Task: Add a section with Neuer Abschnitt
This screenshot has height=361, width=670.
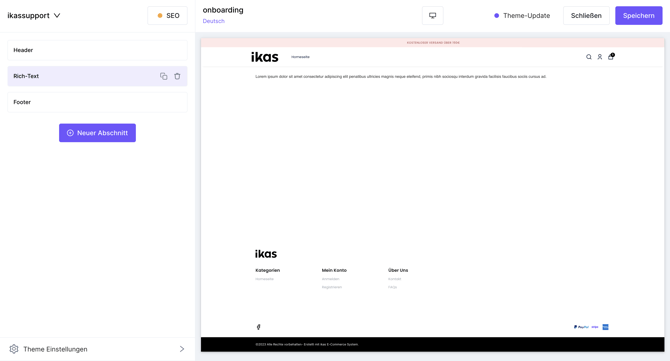Action: 97,133
